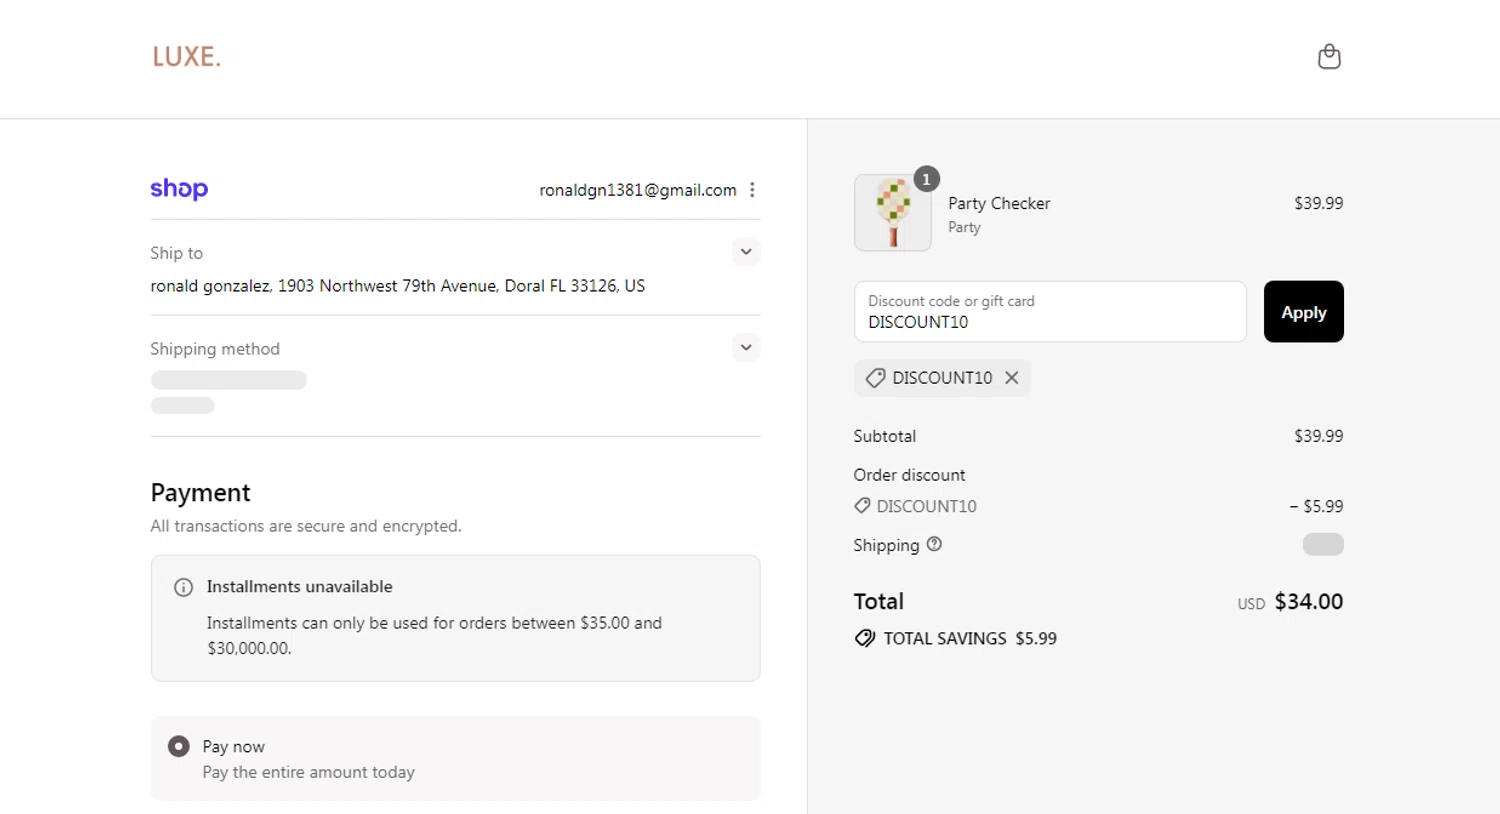
Task: Focus the Discount code or gift card field
Action: [1050, 312]
